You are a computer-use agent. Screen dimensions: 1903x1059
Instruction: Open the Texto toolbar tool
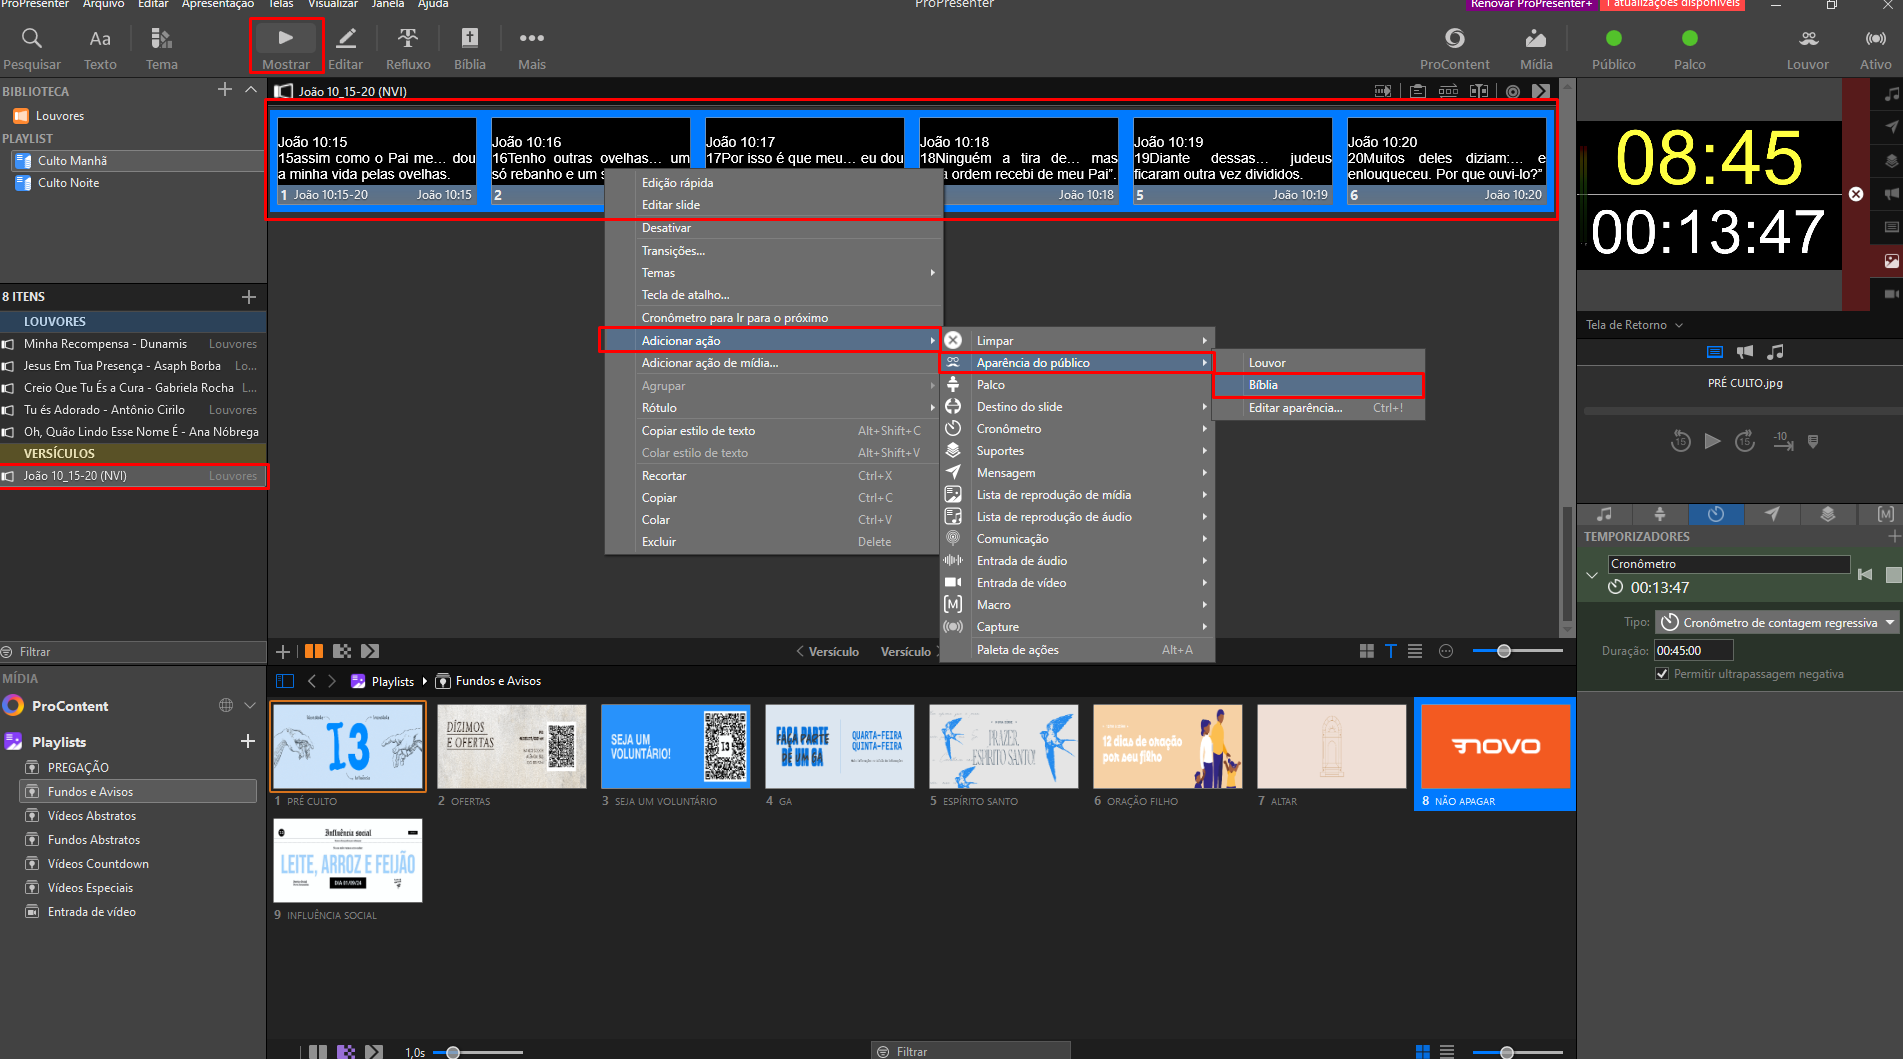tap(100, 48)
